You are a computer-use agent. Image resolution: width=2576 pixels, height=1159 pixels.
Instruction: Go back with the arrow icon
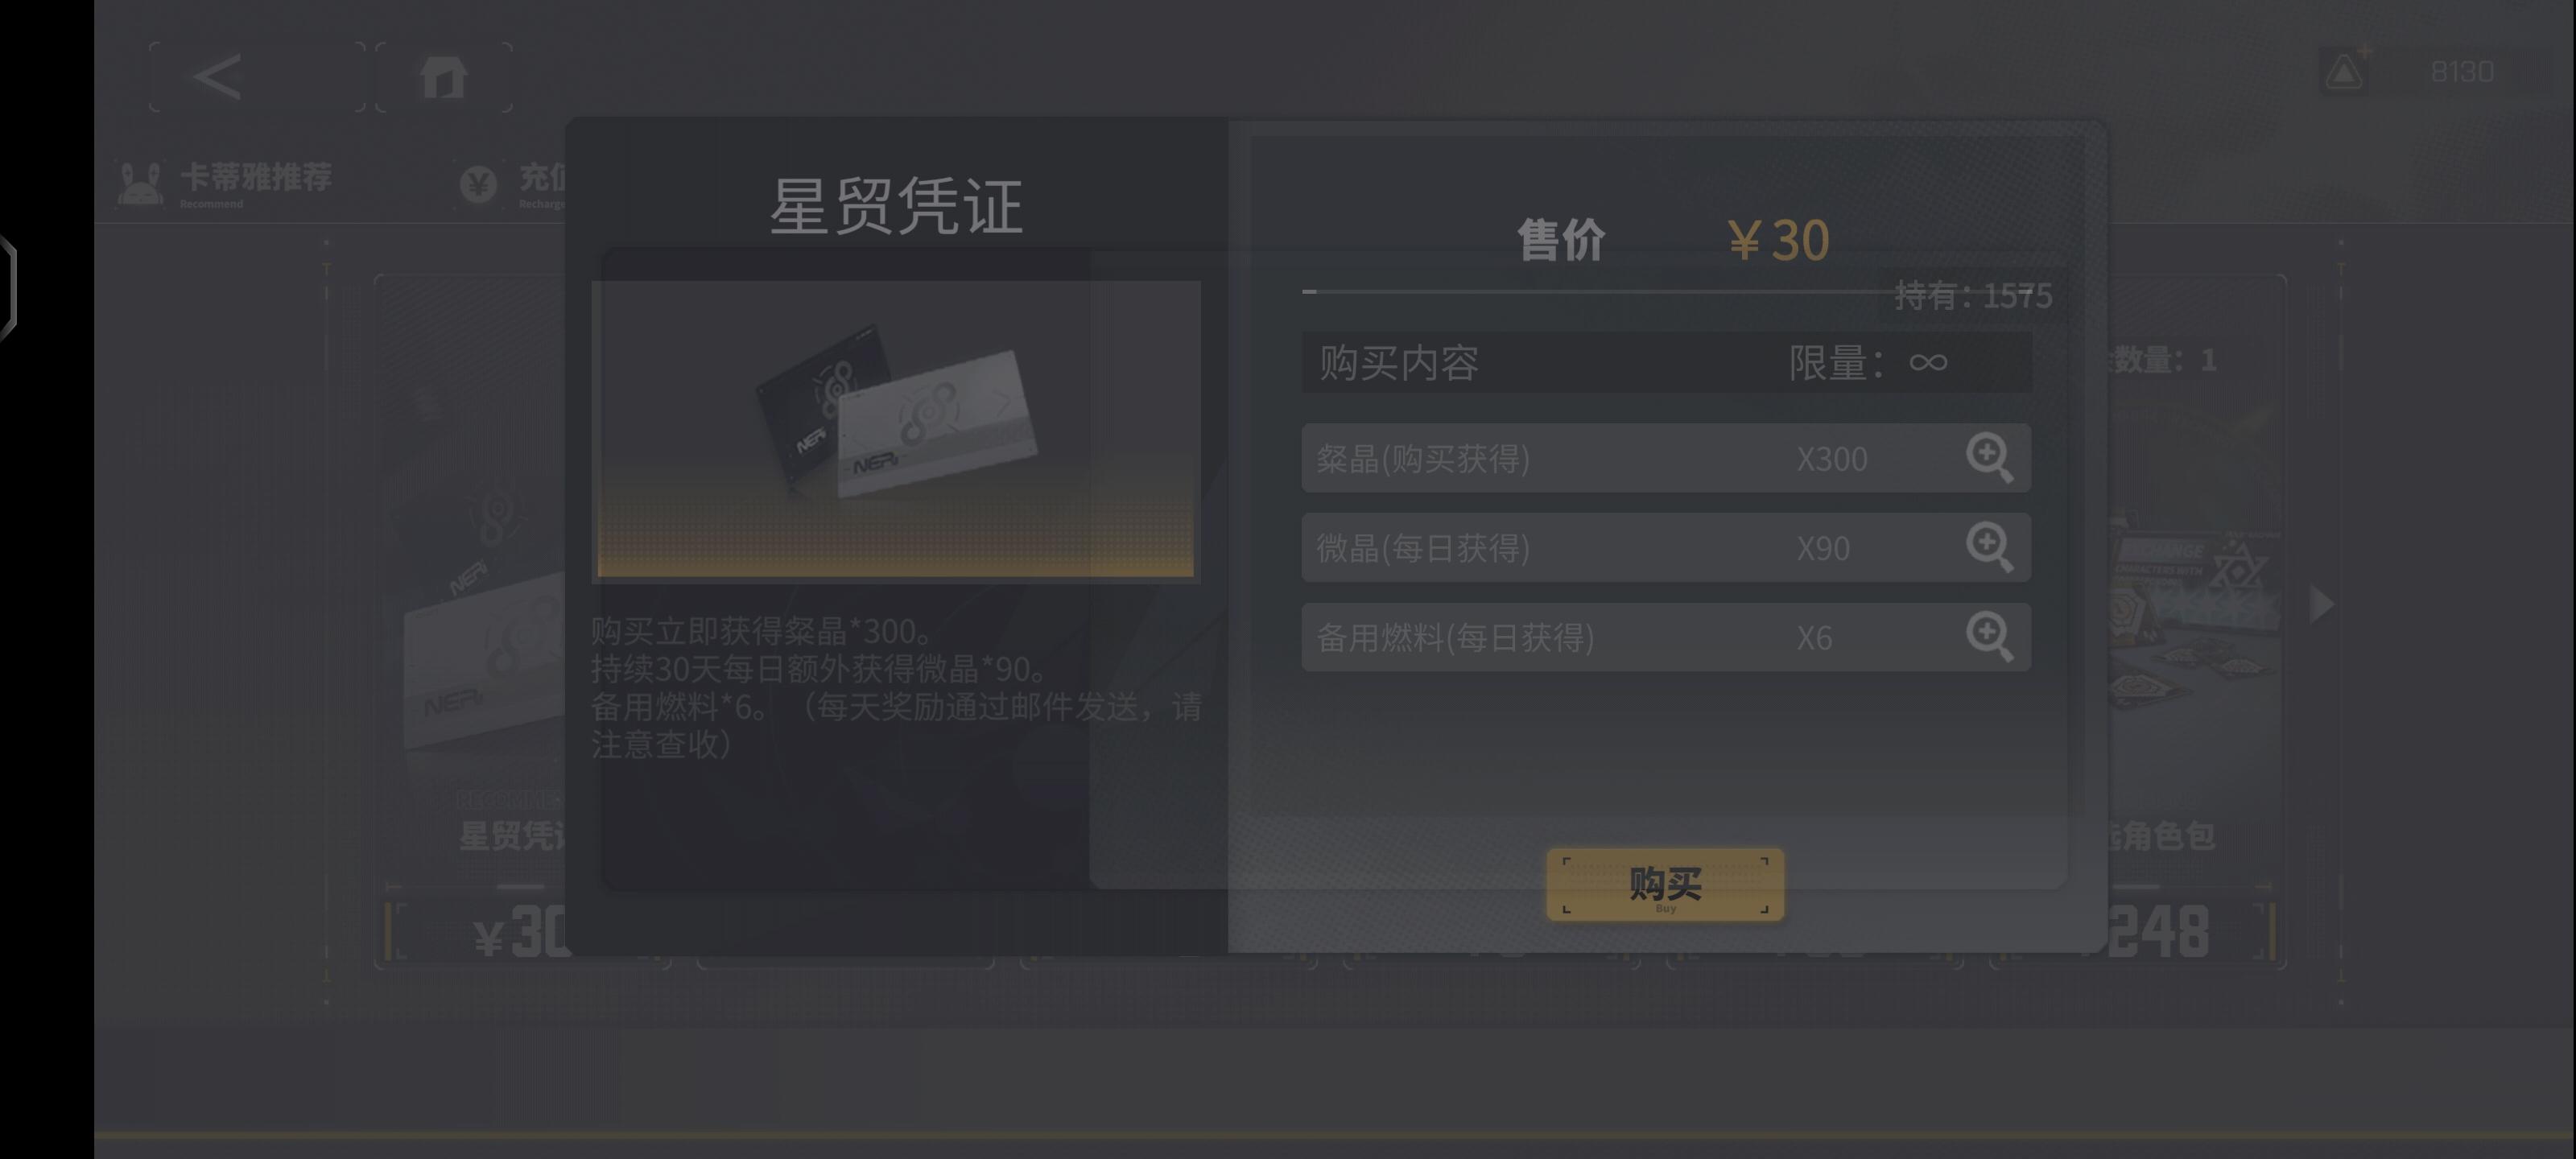point(217,77)
